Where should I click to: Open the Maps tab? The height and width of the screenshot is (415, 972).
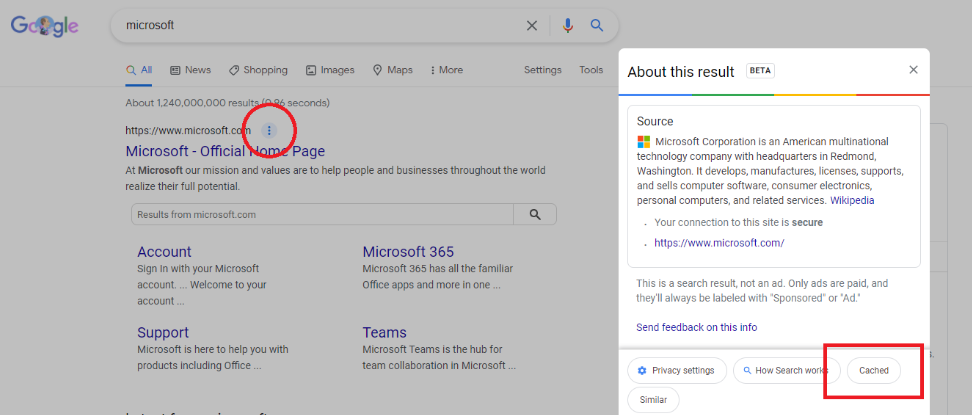click(392, 70)
